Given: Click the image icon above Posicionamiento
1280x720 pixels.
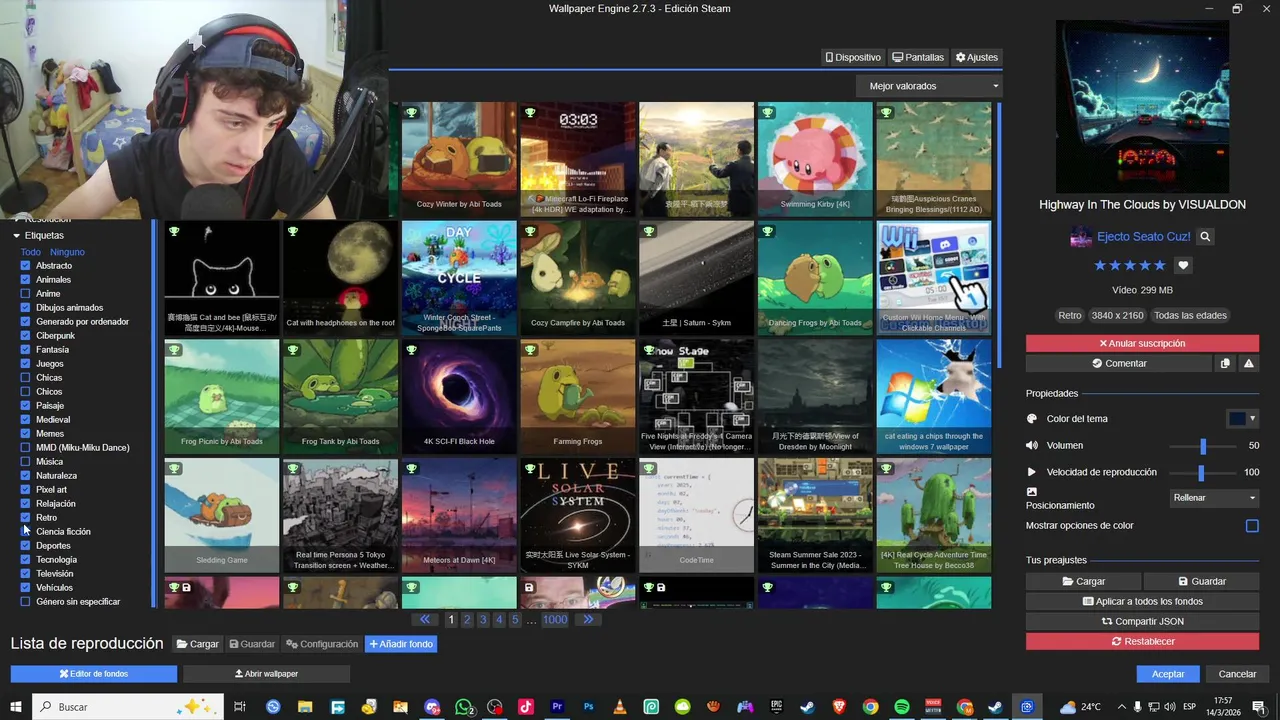Looking at the screenshot, I should (x=1032, y=492).
